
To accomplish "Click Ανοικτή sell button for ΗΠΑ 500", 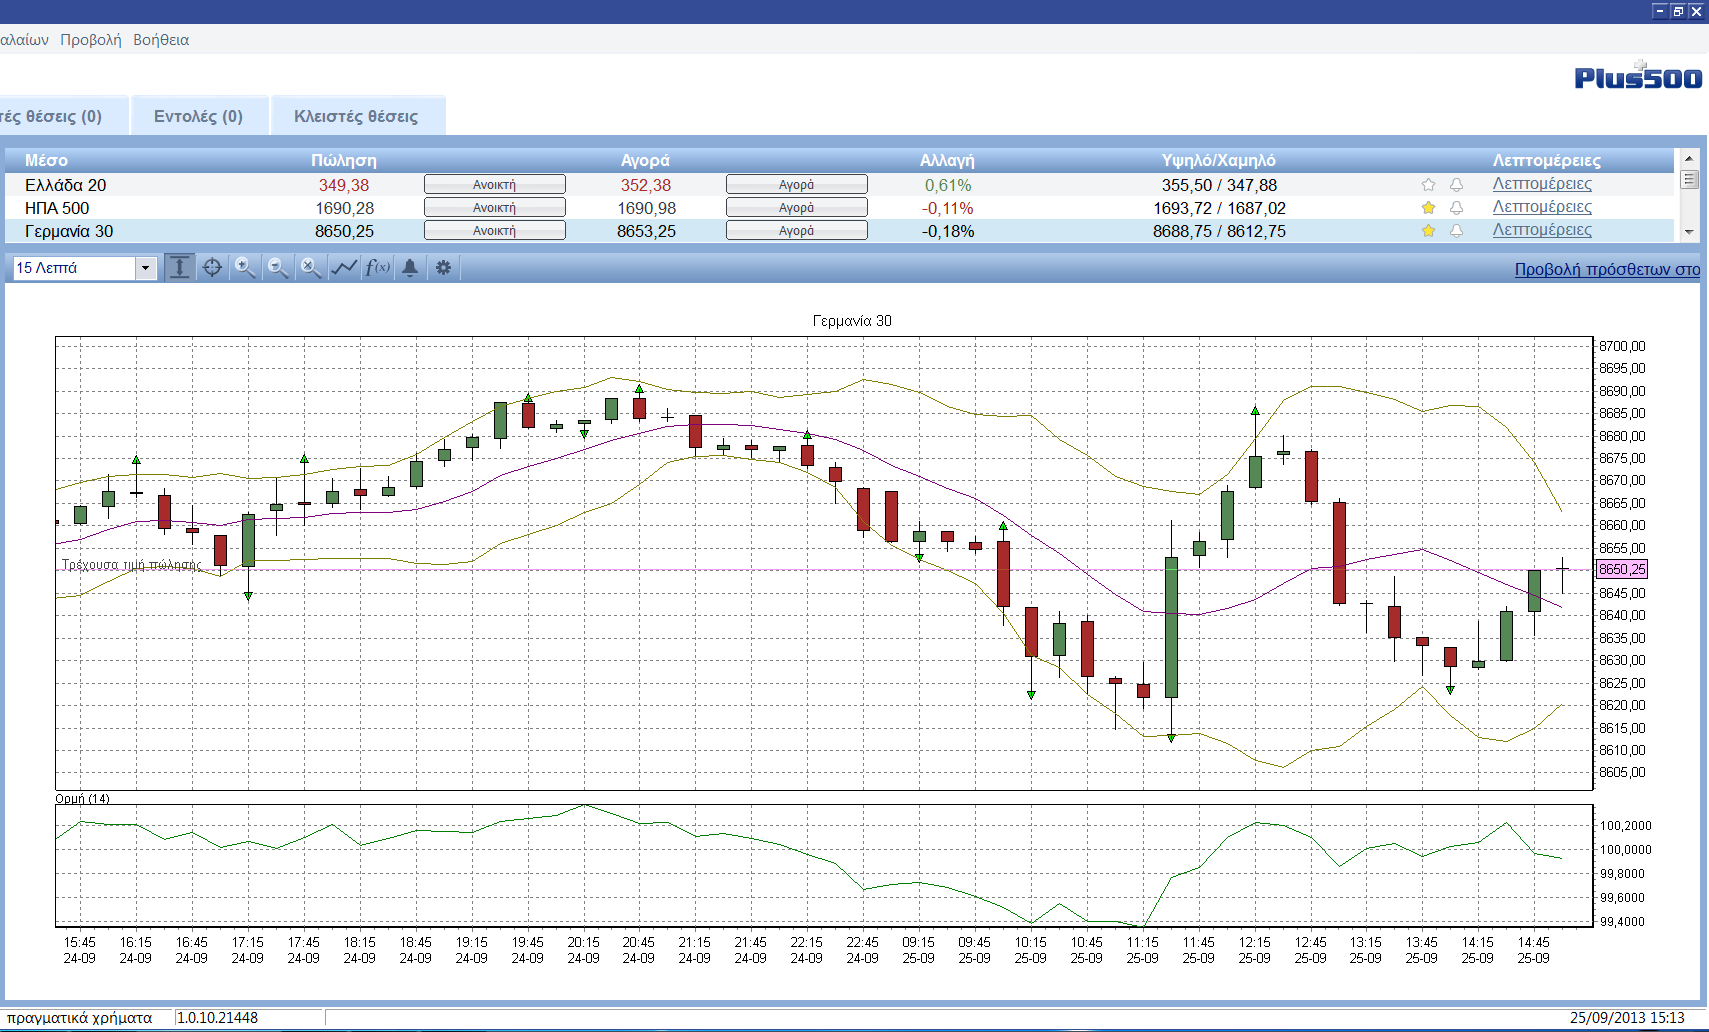I will point(495,208).
